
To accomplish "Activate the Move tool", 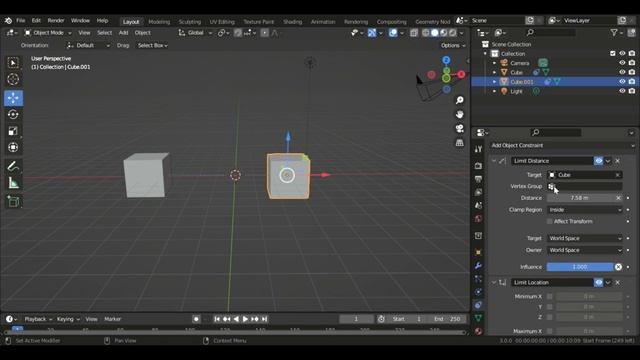I will pyautogui.click(x=13, y=98).
